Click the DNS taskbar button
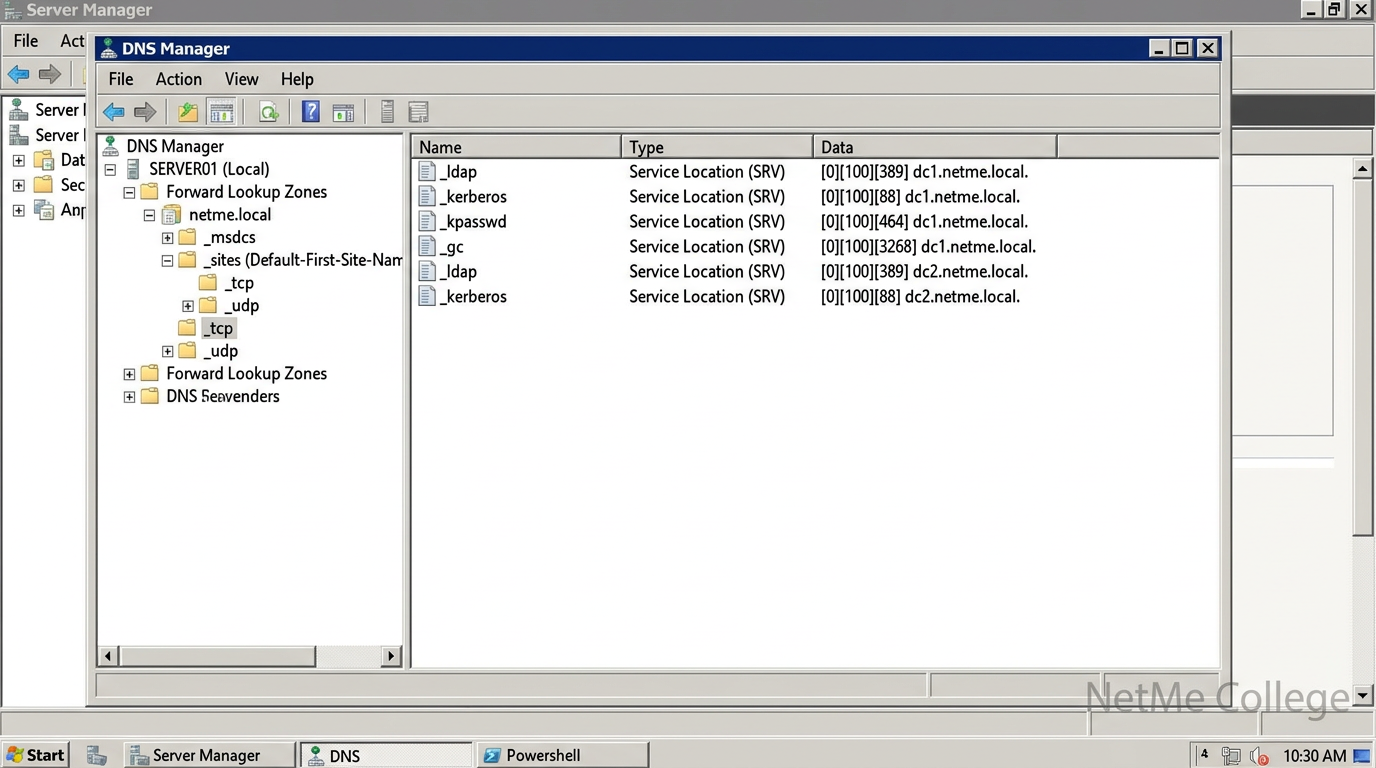1376x768 pixels. (387, 755)
